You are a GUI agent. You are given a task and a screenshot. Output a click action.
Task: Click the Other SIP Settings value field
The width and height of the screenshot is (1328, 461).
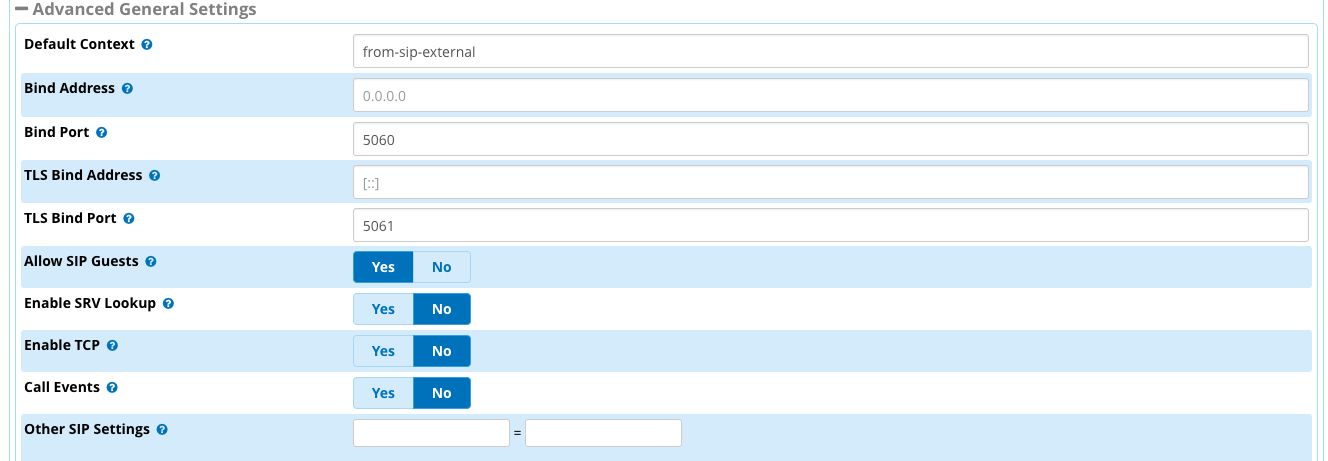tap(603, 433)
